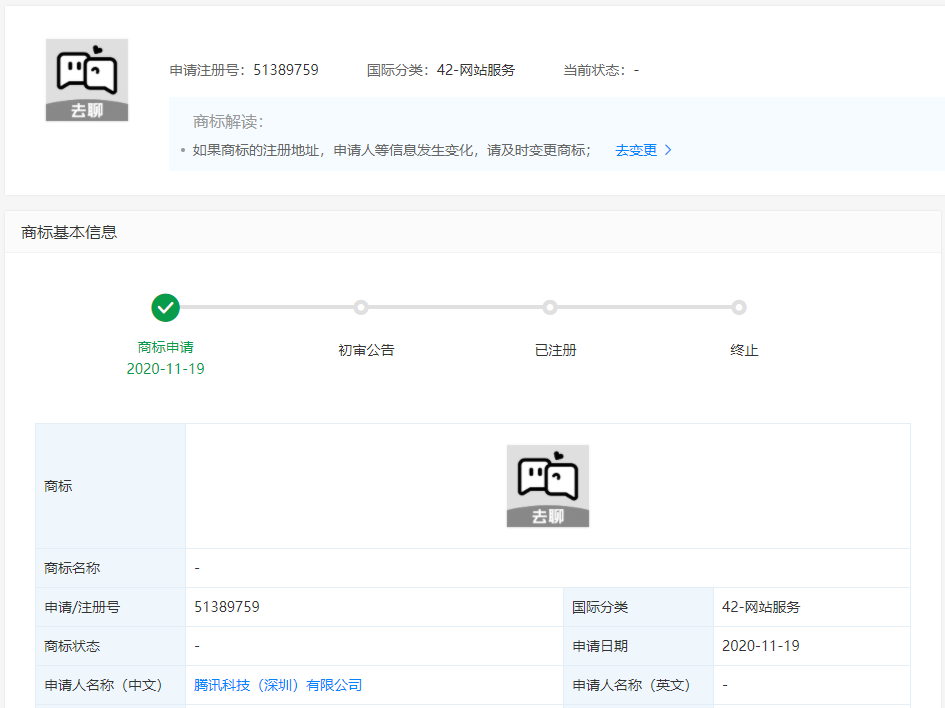The image size is (945, 708).
Task: Click the 商标解读 heading
Action: (x=228, y=122)
